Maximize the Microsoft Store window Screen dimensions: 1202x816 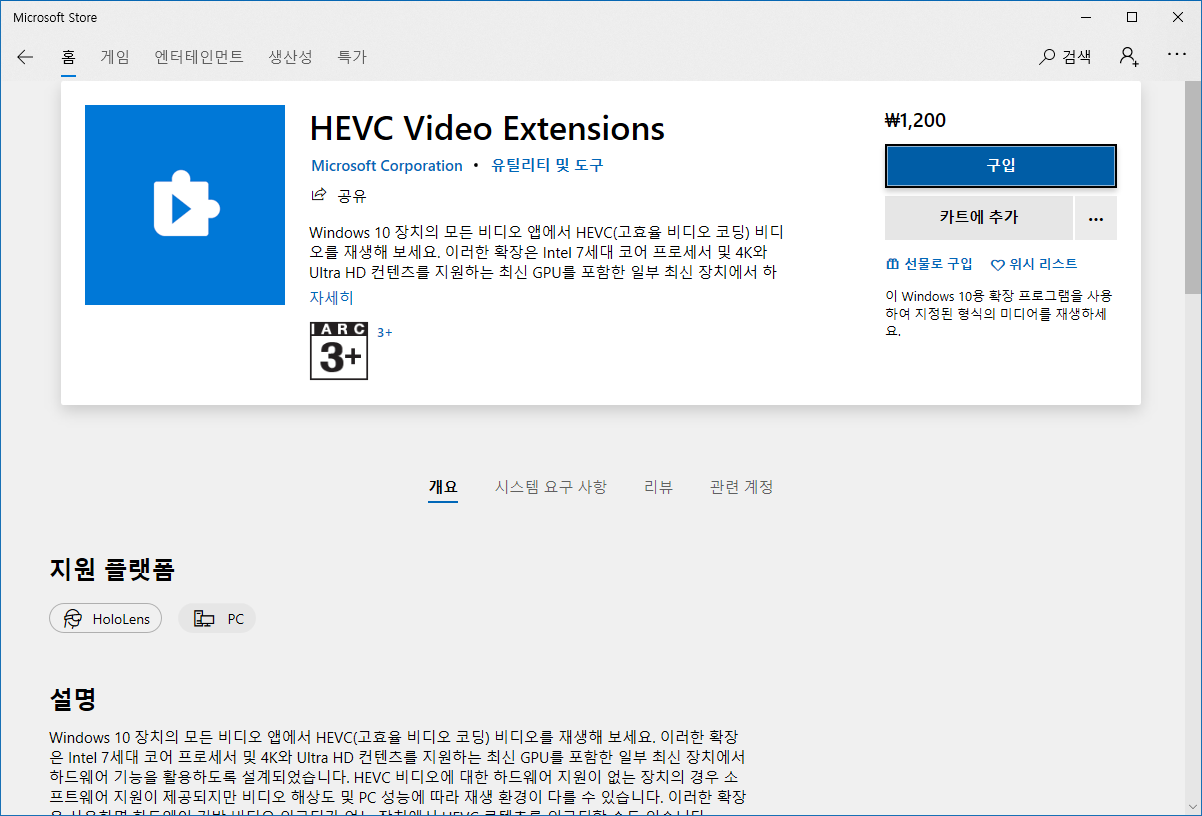click(1132, 17)
